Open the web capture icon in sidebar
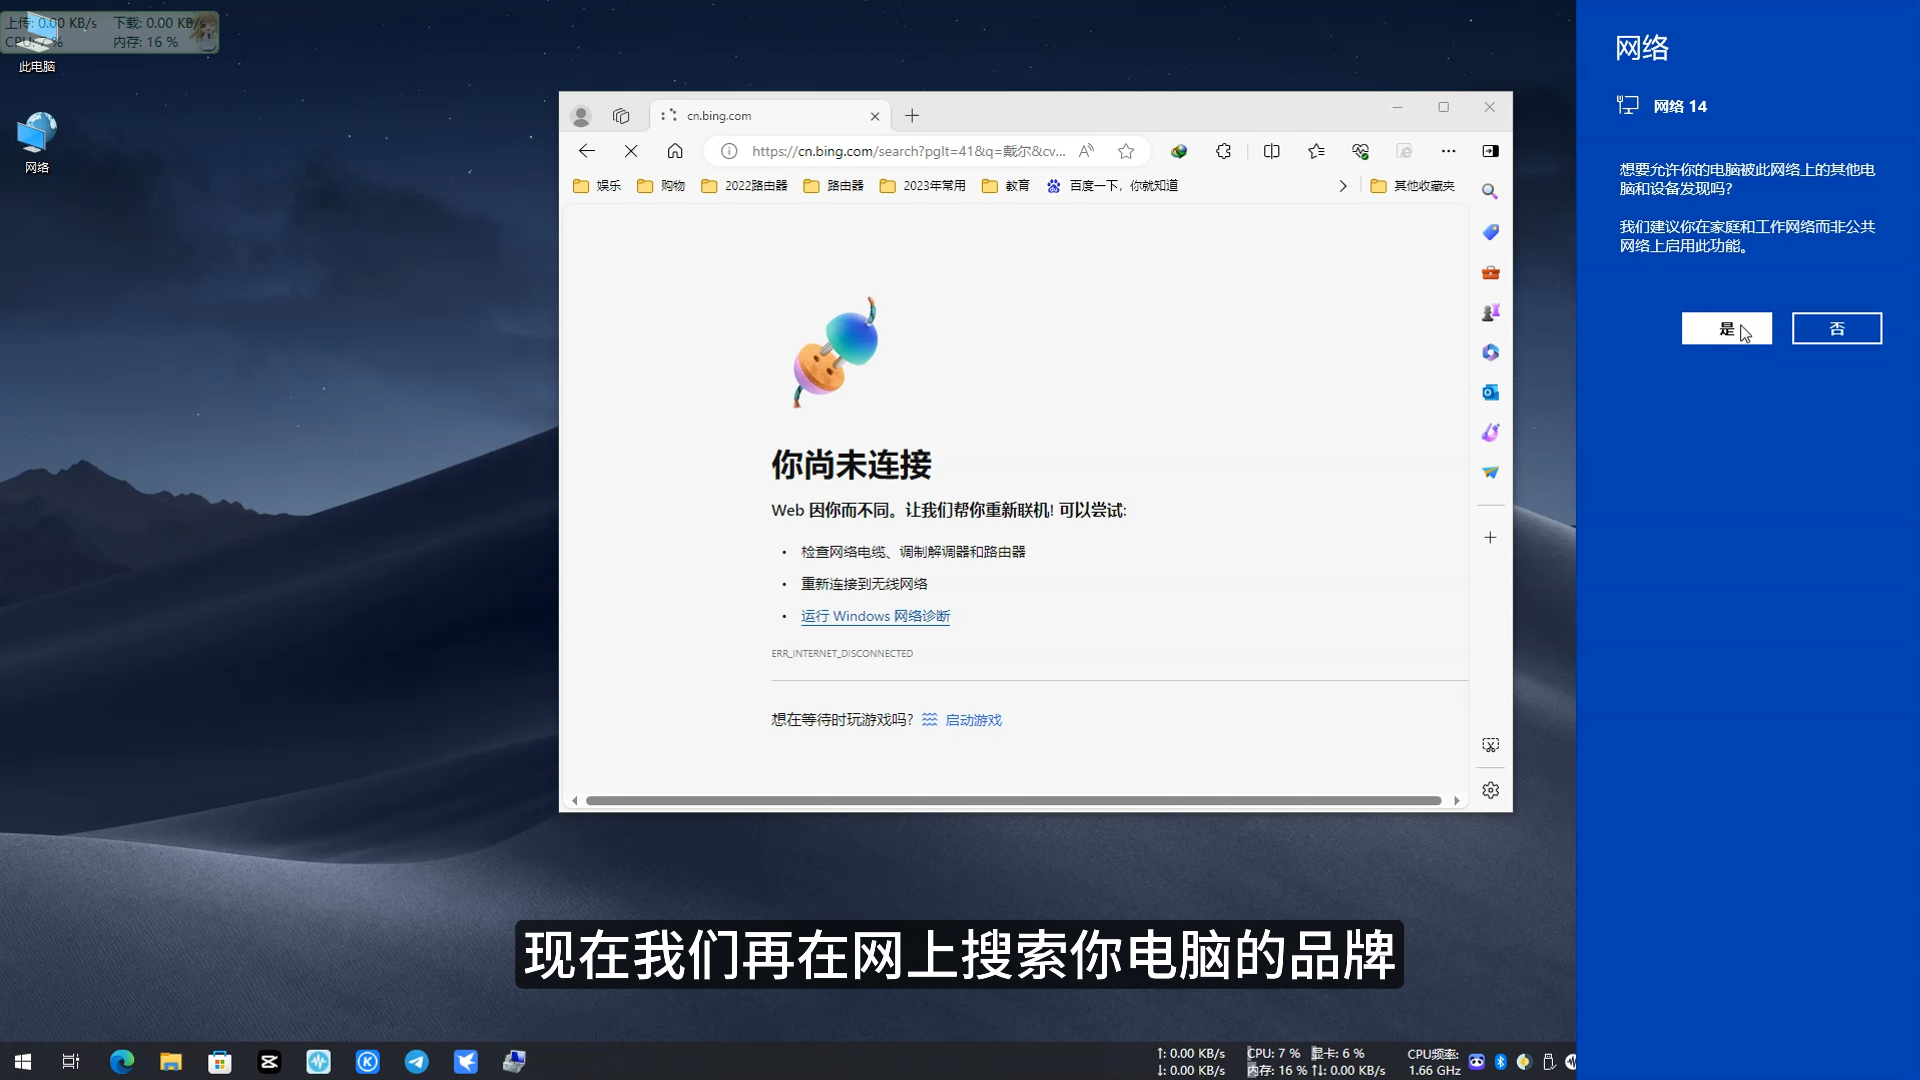 (1490, 744)
